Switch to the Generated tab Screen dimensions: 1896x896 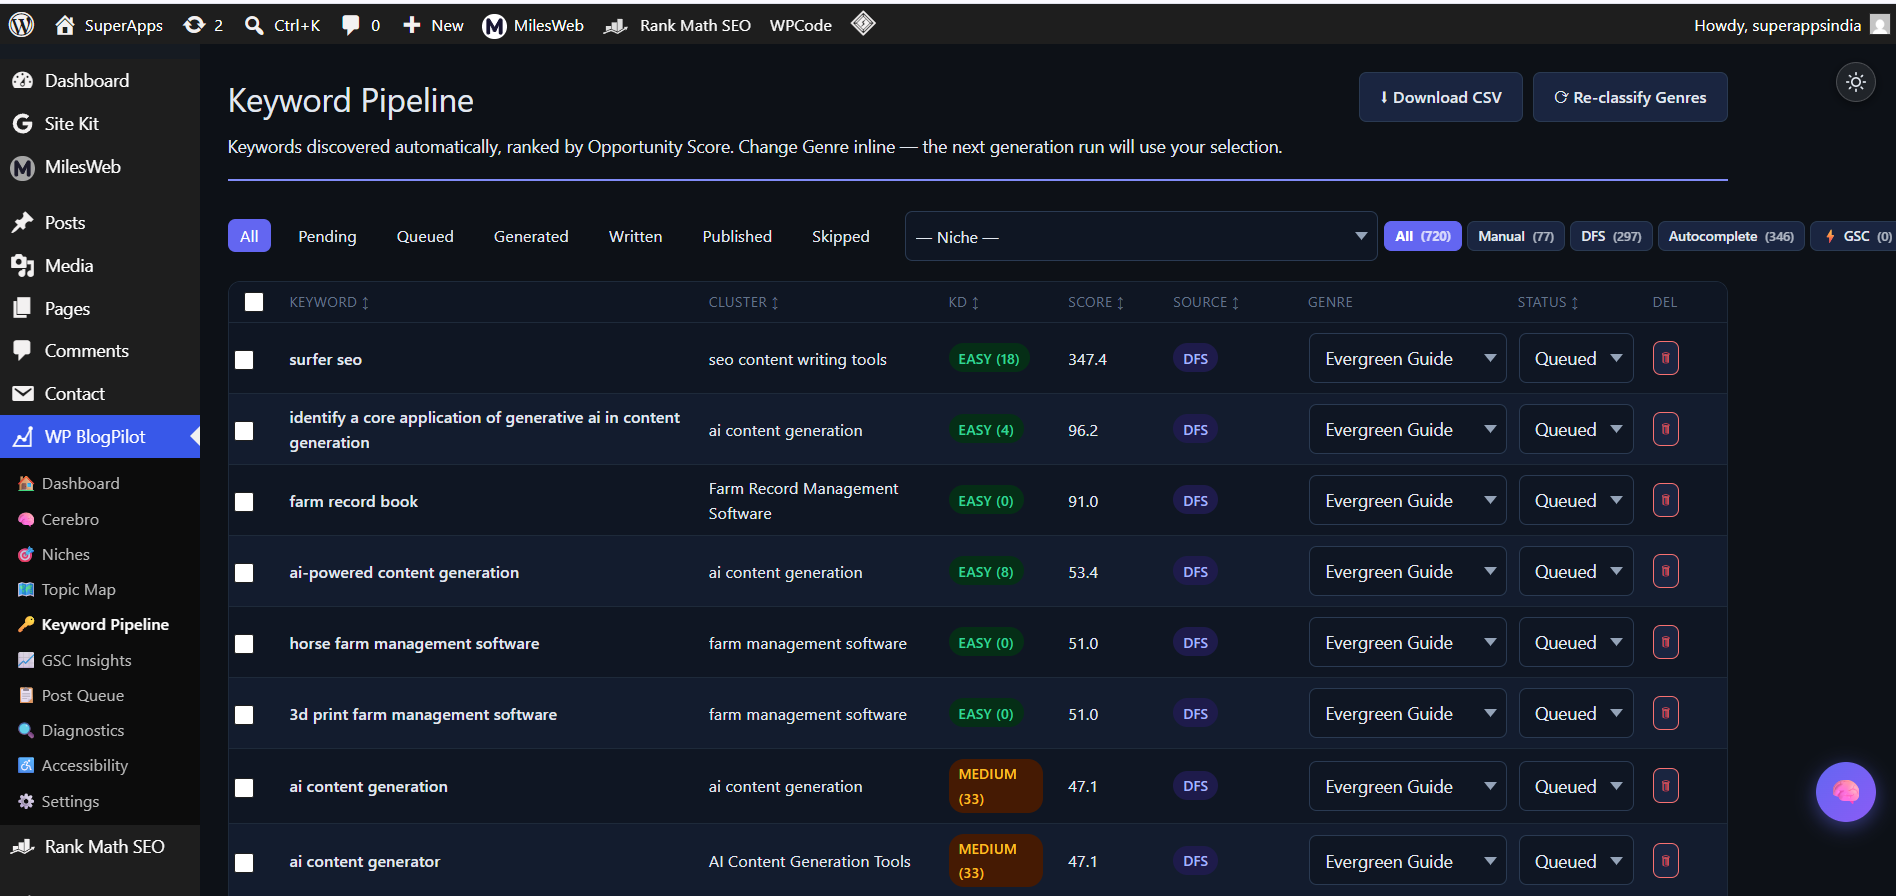pos(531,236)
